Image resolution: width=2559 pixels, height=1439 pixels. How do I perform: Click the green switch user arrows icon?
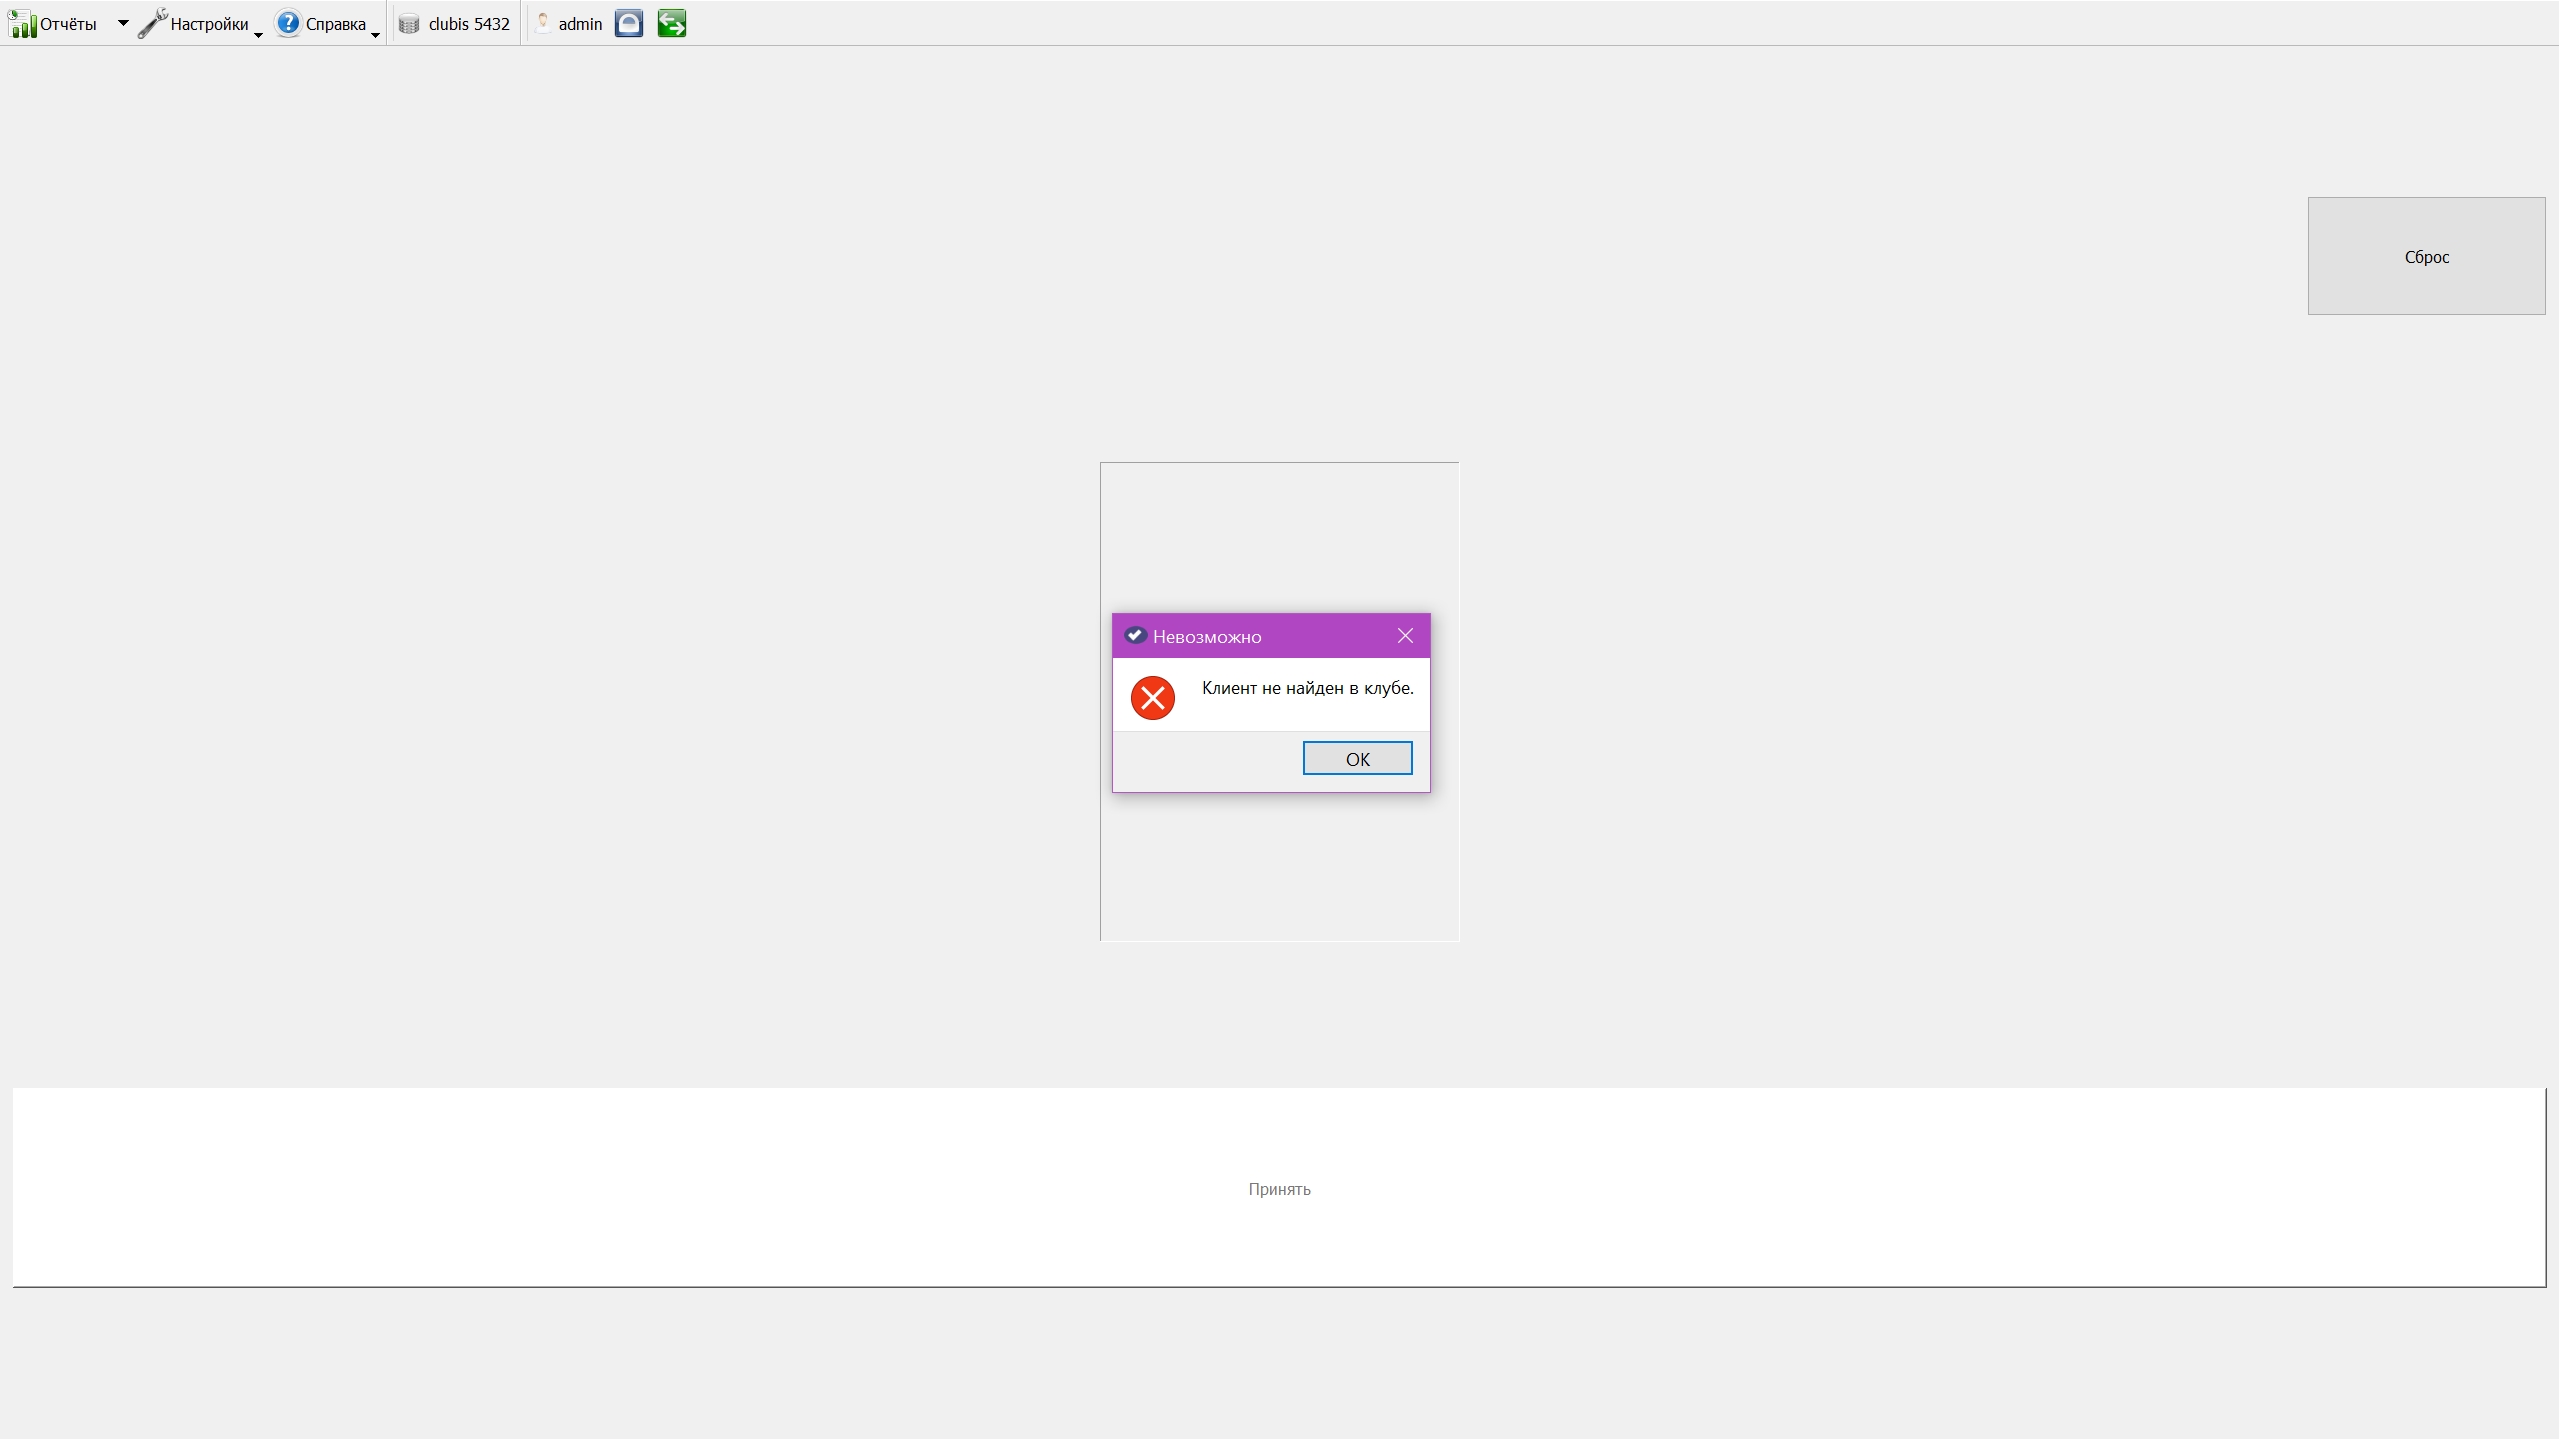(x=672, y=23)
